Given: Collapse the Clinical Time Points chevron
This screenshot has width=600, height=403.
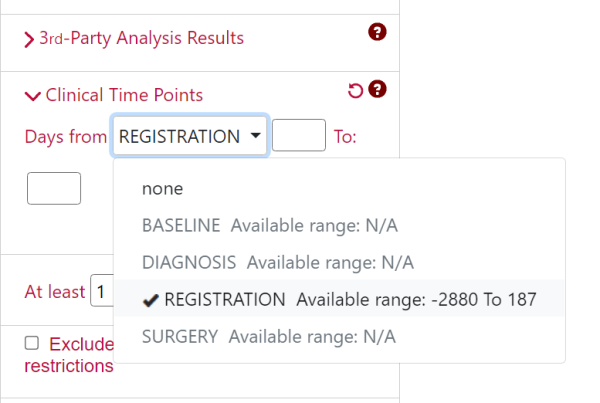Looking at the screenshot, I should tap(33, 96).
